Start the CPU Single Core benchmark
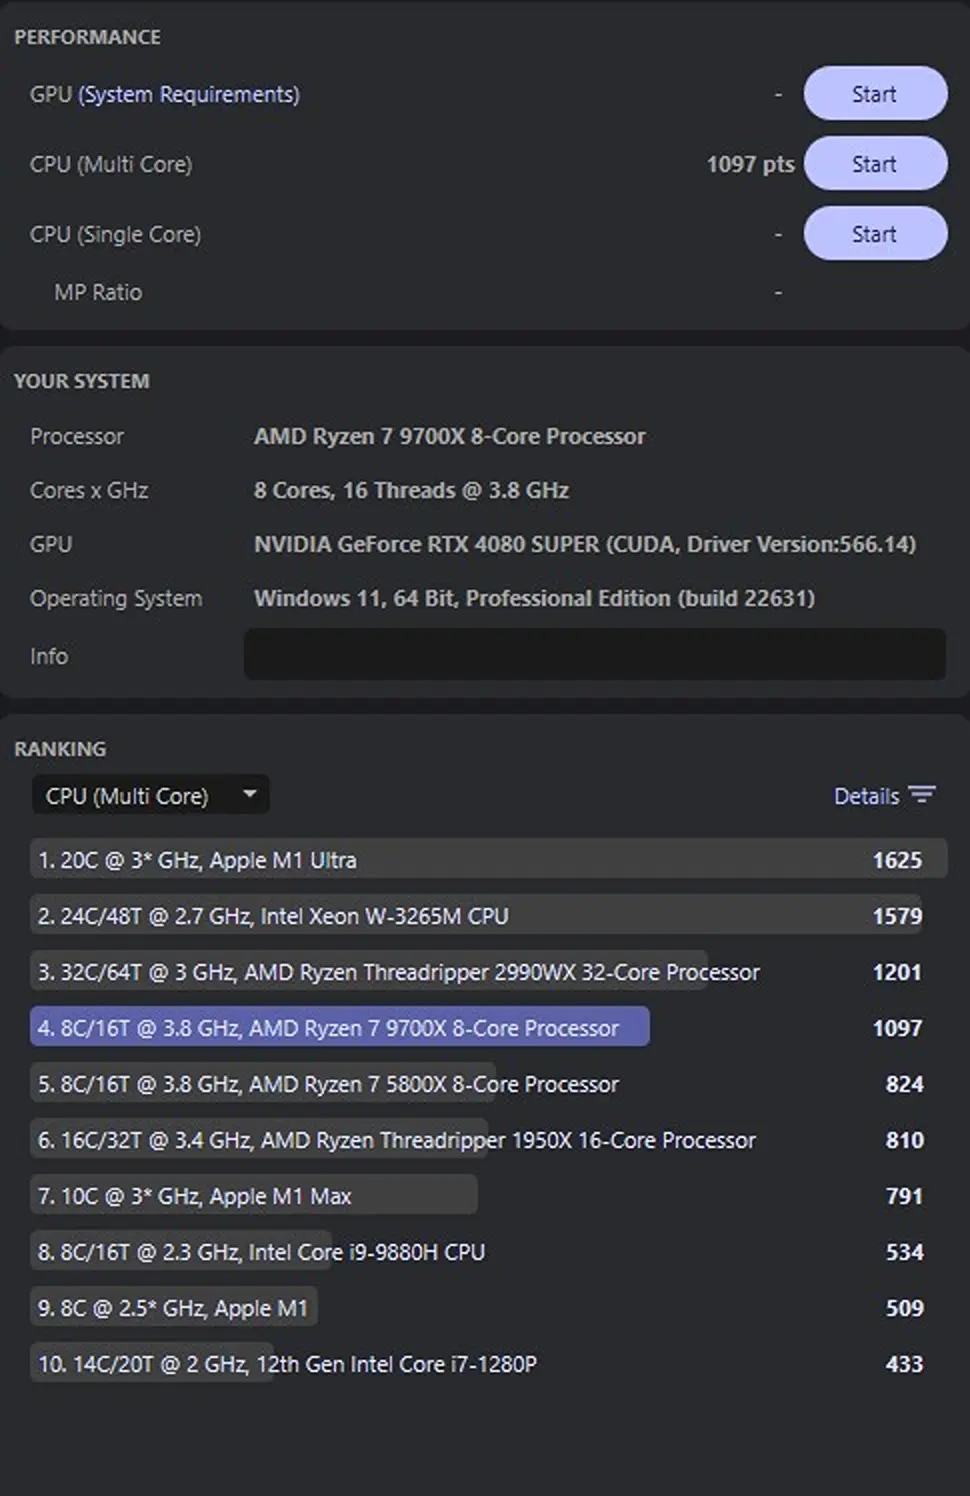The width and height of the screenshot is (970, 1496). coord(875,234)
